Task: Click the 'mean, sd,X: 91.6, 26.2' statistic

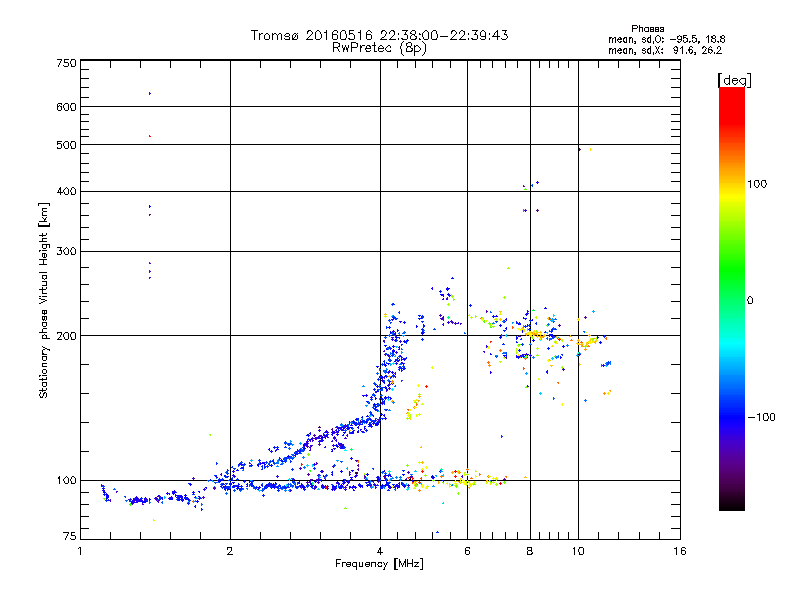Action: 665,50
